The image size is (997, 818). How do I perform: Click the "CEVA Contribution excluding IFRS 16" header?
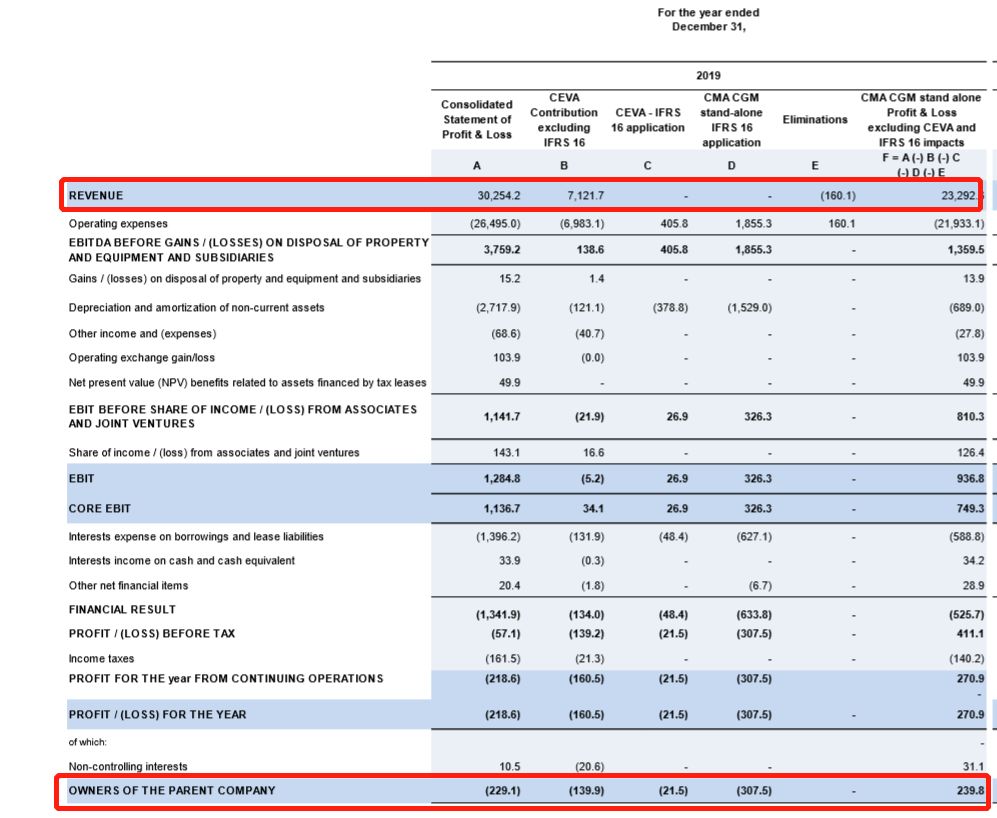pos(564,120)
